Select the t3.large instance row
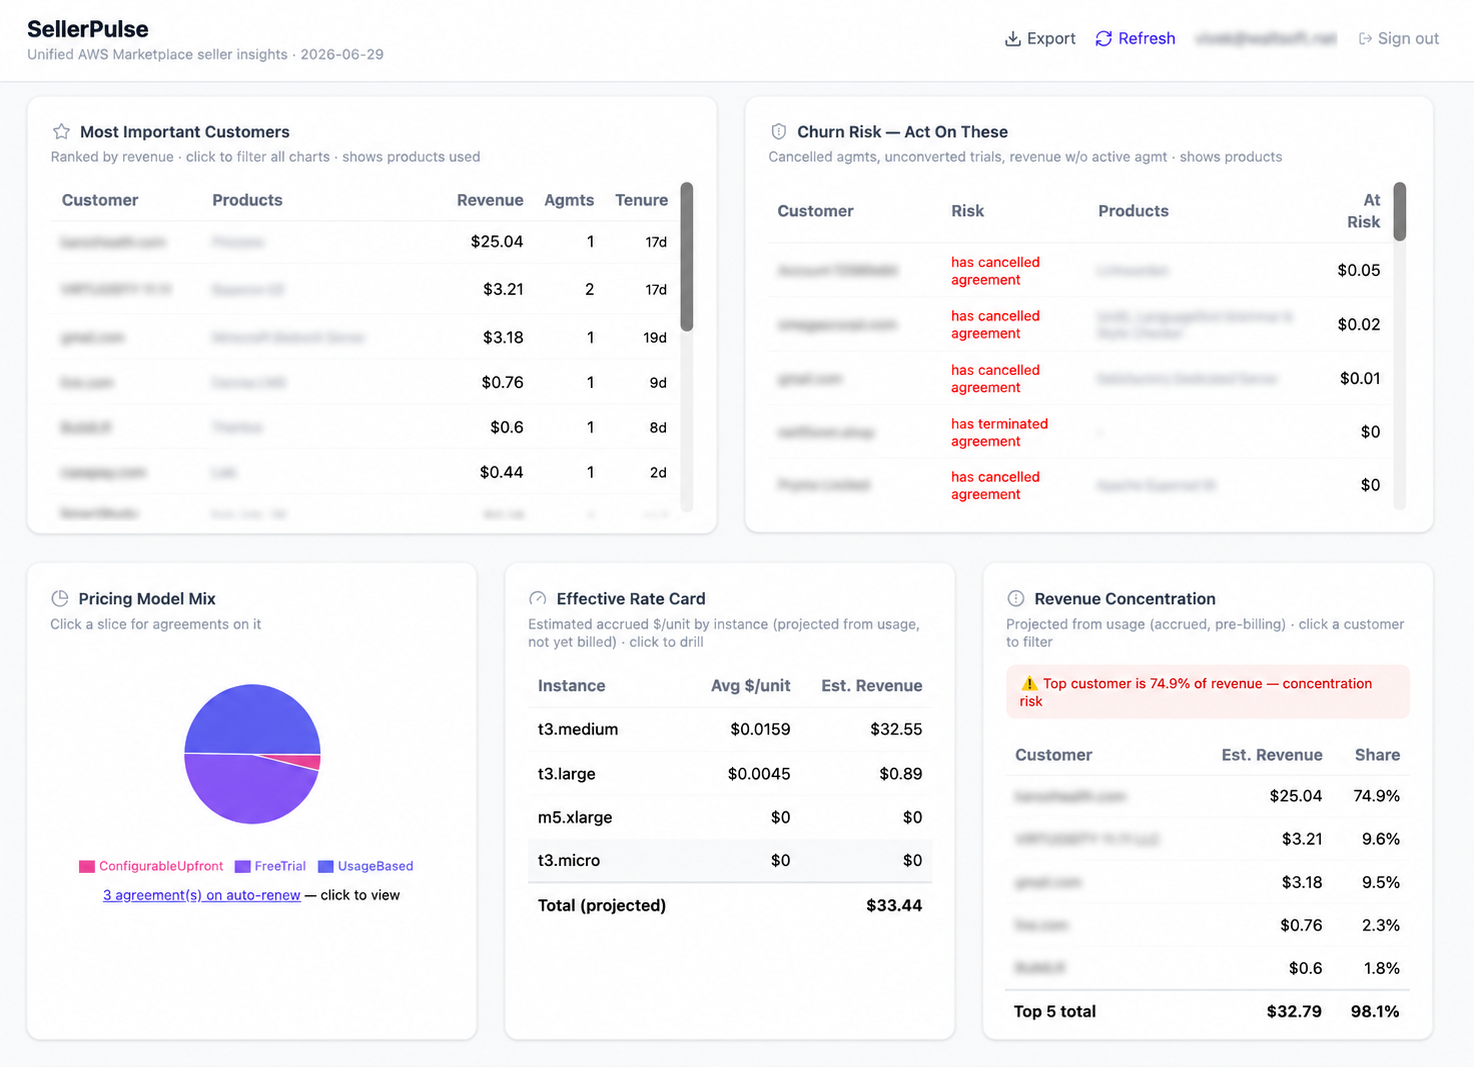Viewport: 1474px width, 1067px height. (730, 773)
